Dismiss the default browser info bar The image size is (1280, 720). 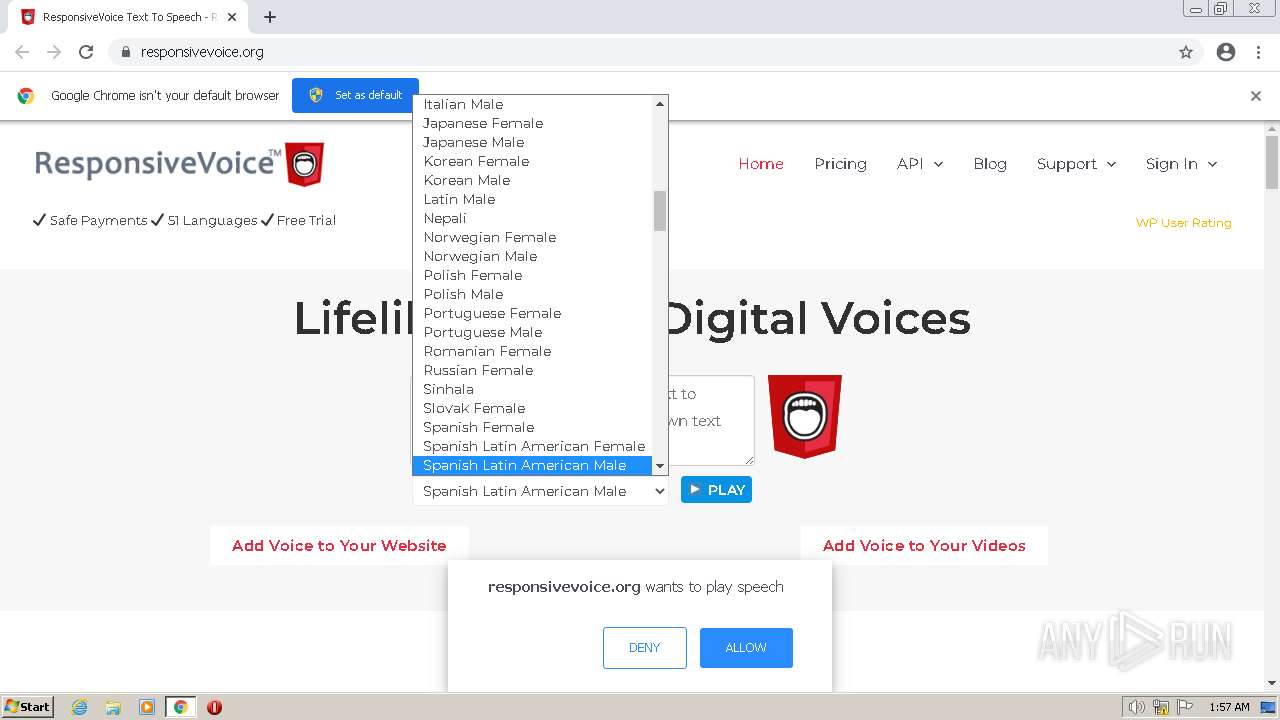tap(1256, 96)
